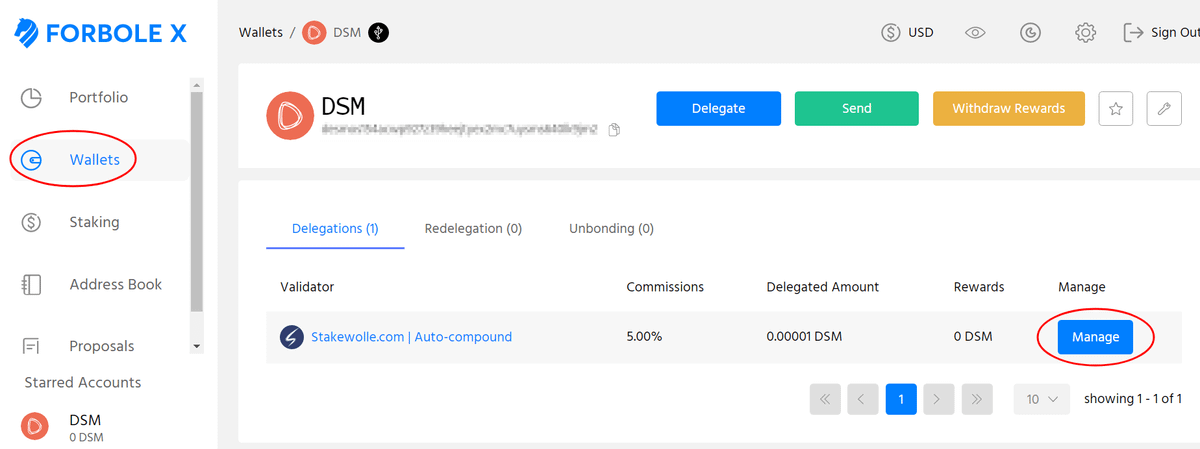Click the blue Delegate button
The width and height of the screenshot is (1200, 449).
tap(717, 109)
